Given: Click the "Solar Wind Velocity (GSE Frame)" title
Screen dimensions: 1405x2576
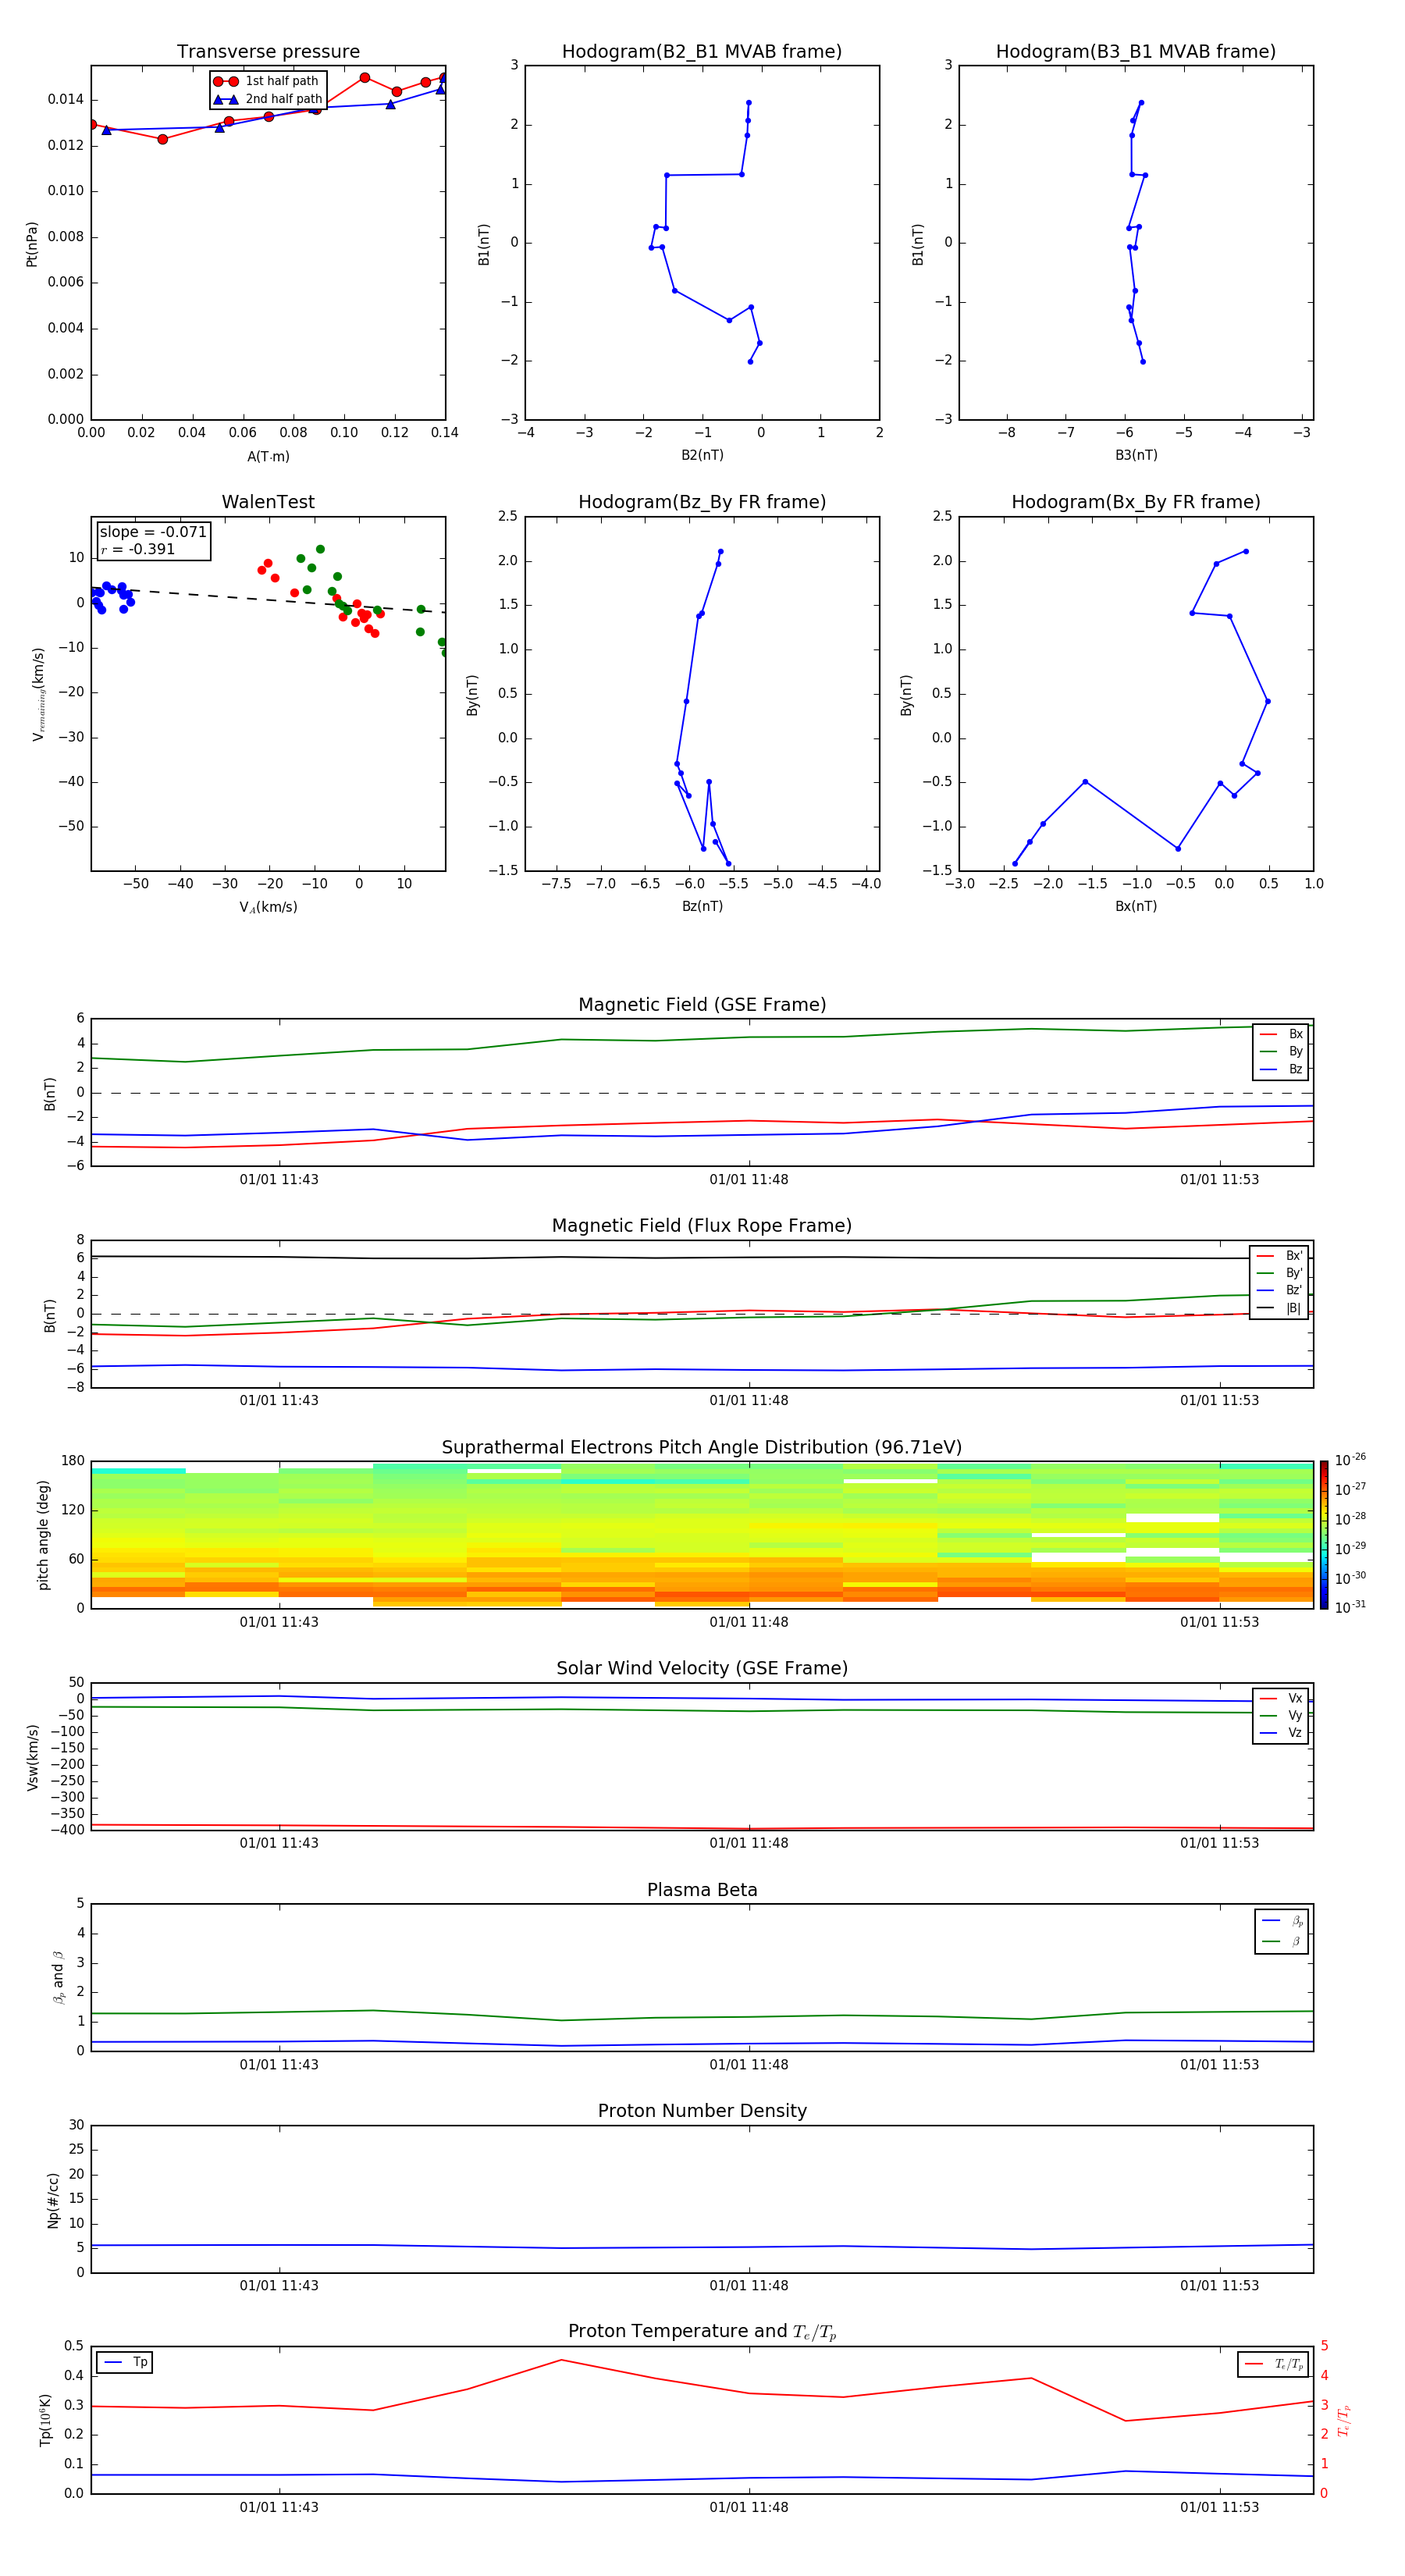Looking at the screenshot, I should click(x=702, y=1669).
